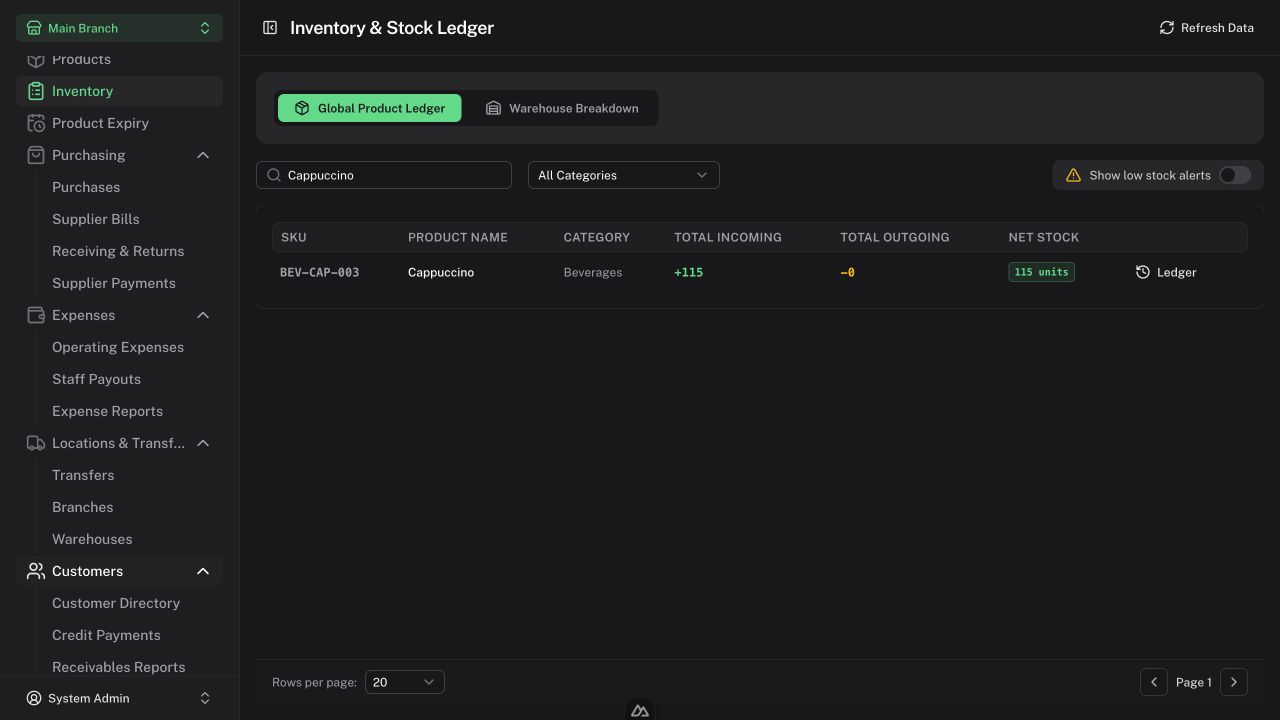Click the Warehouse Breakdown warehouse icon
The width and height of the screenshot is (1280, 720).
point(493,108)
